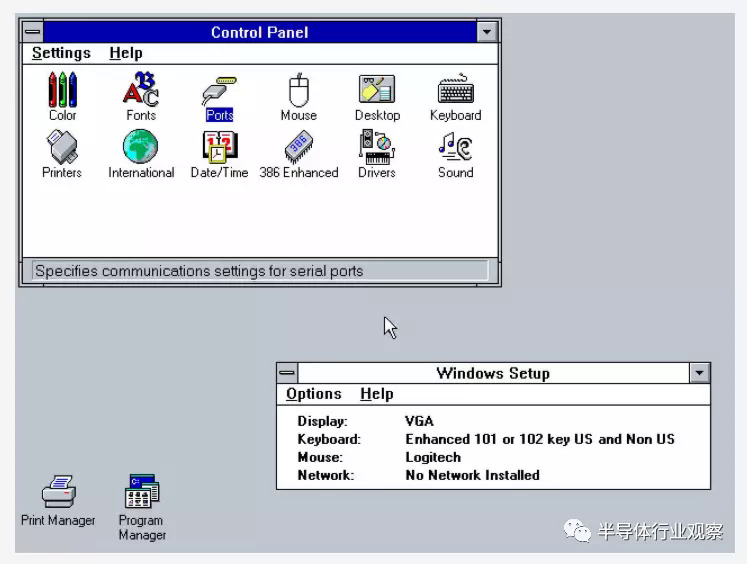This screenshot has height=564, width=747.
Task: Open the Printers icon
Action: pos(62,148)
